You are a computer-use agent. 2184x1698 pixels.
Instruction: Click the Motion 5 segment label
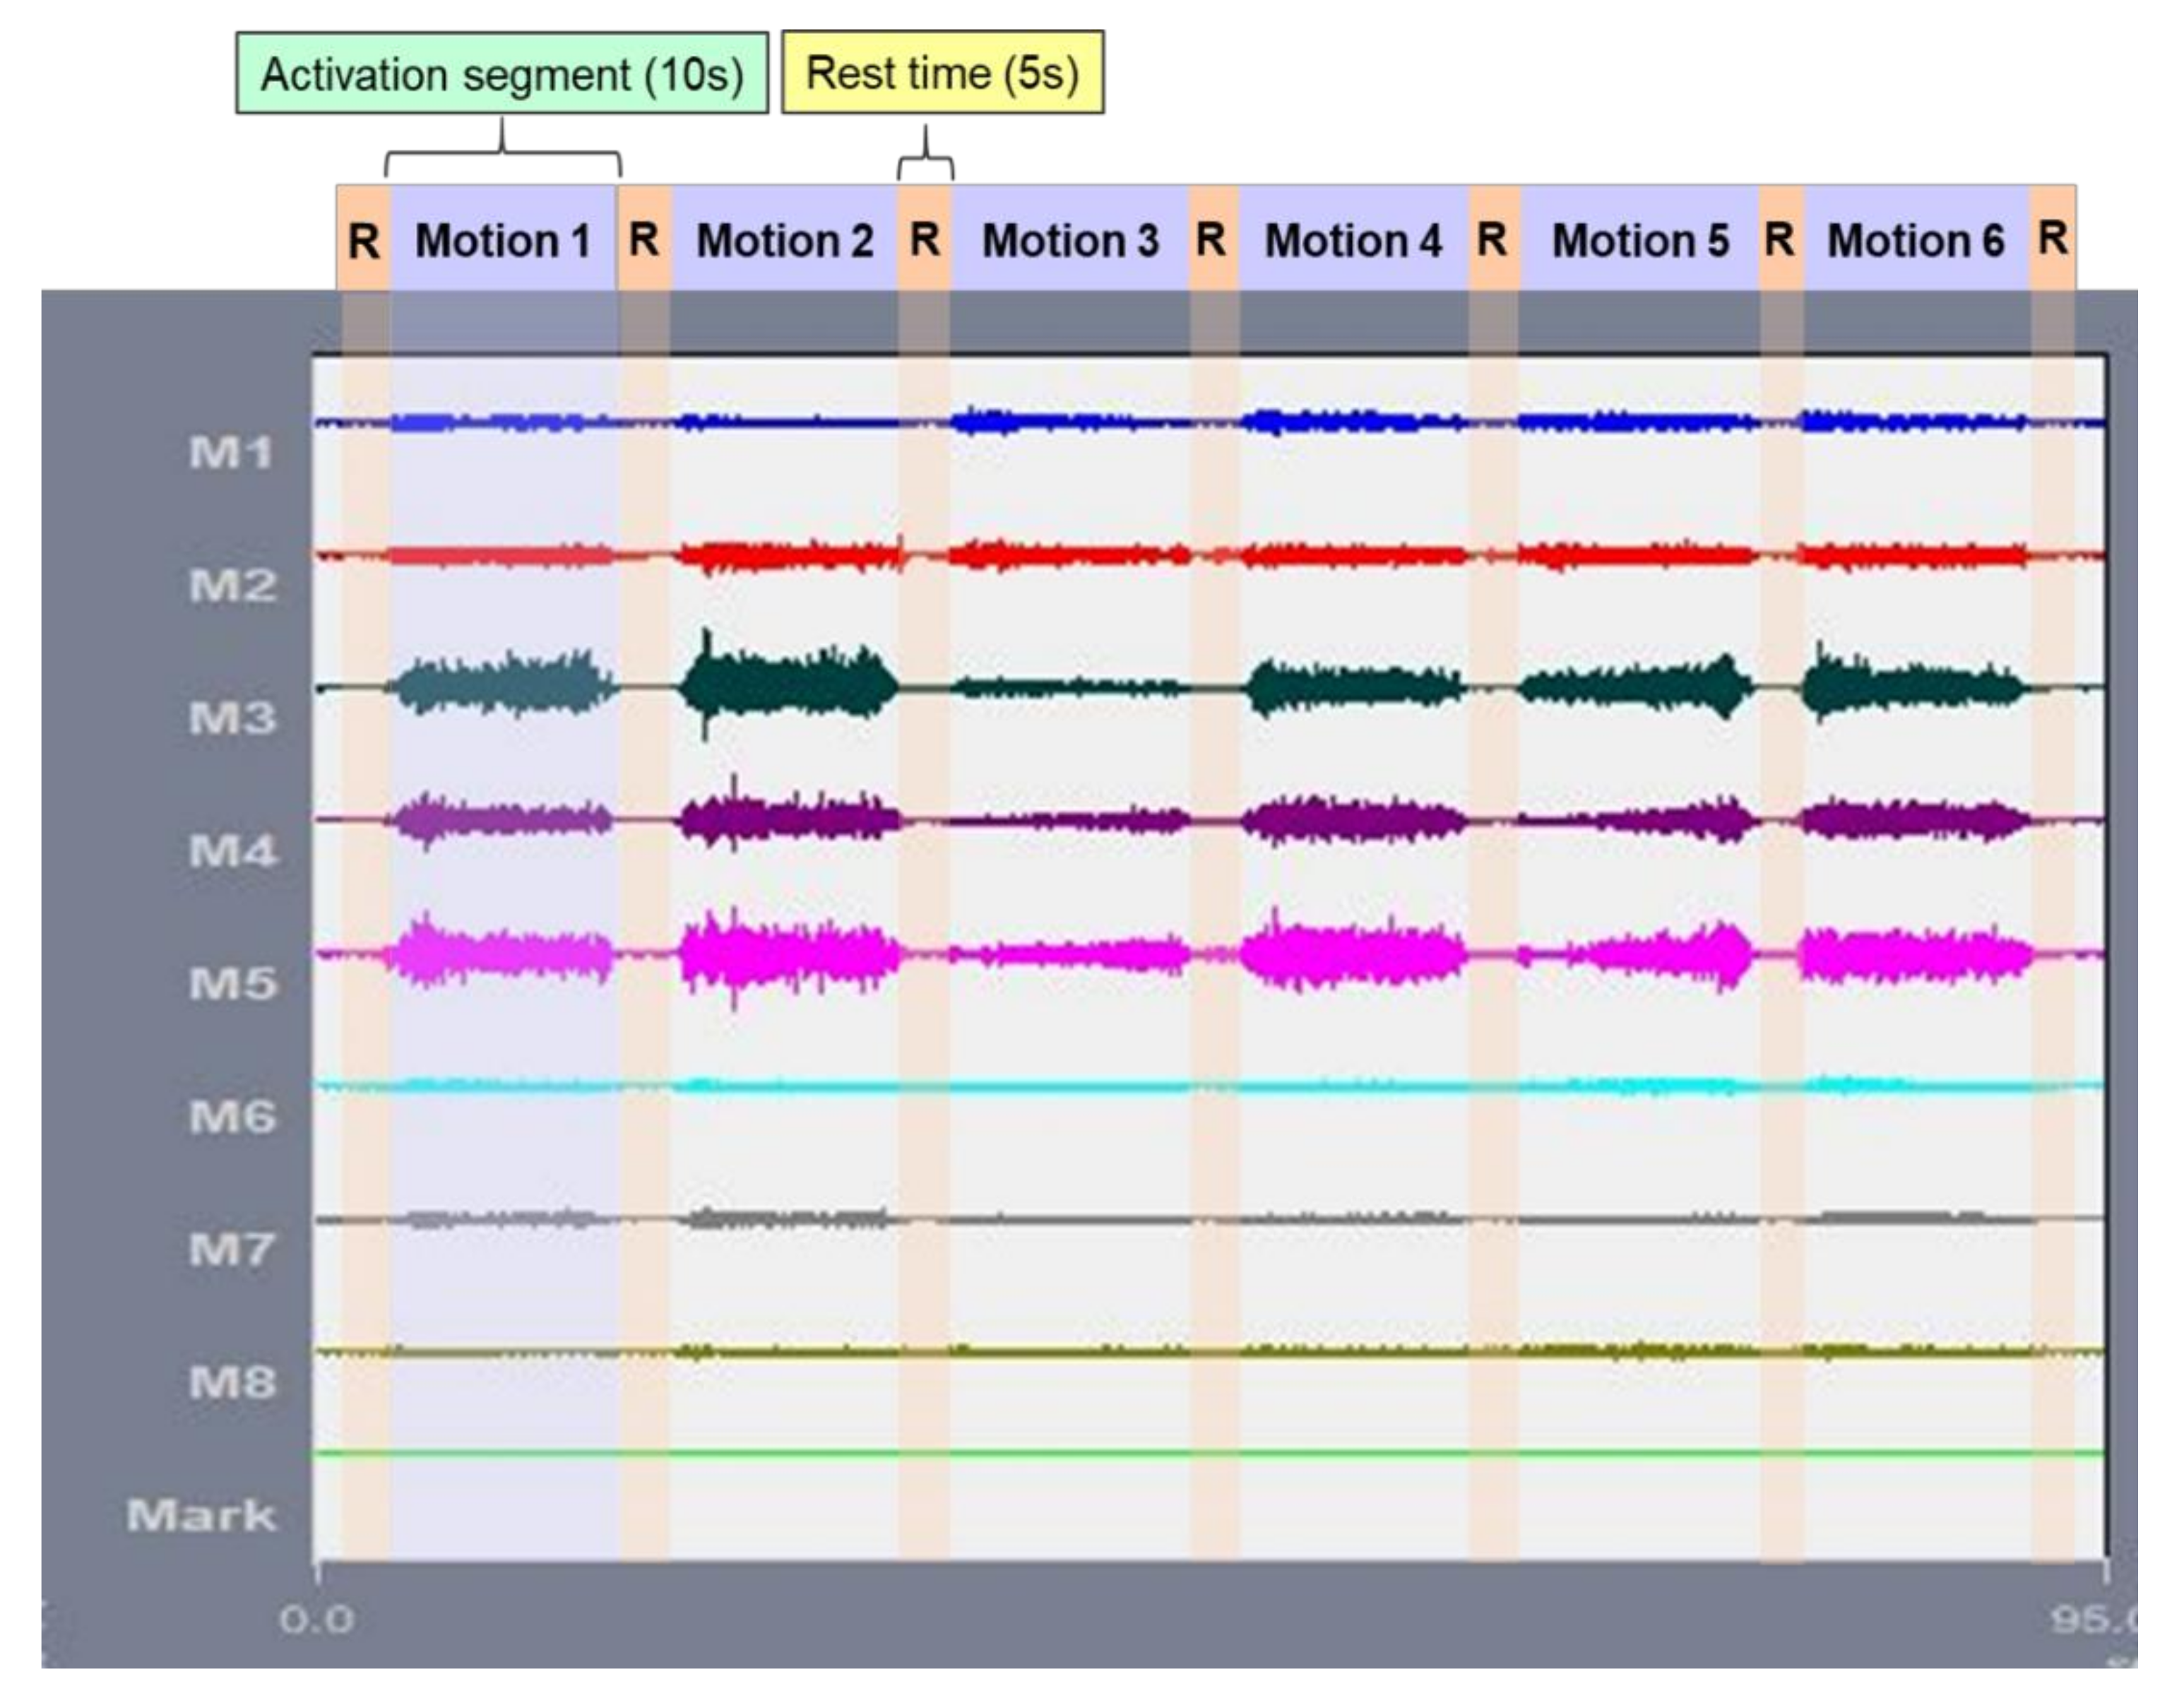(x=1640, y=241)
